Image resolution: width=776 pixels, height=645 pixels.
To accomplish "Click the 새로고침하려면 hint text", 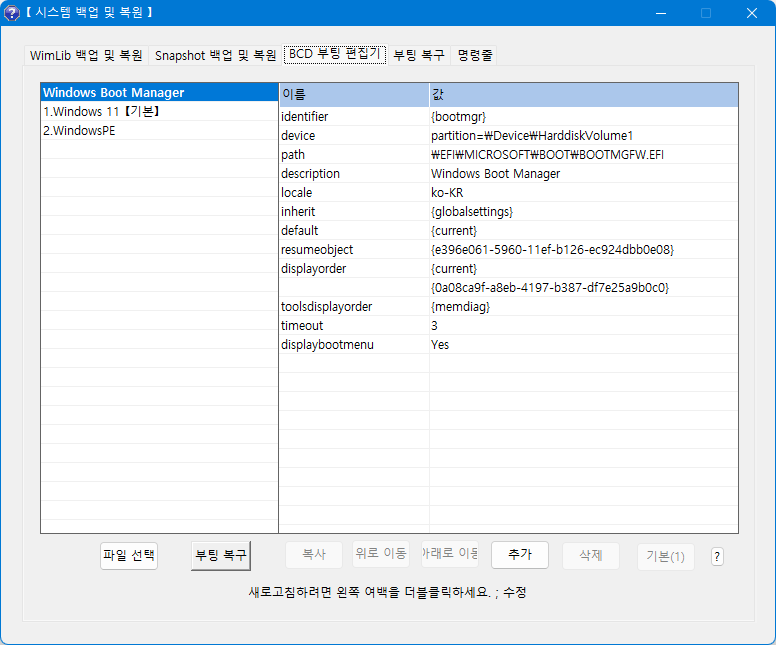I will tap(387, 592).
